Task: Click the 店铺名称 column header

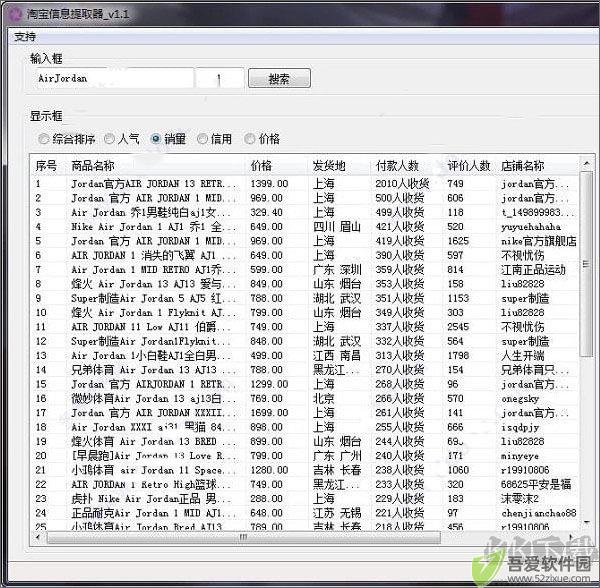Action: tap(537, 166)
